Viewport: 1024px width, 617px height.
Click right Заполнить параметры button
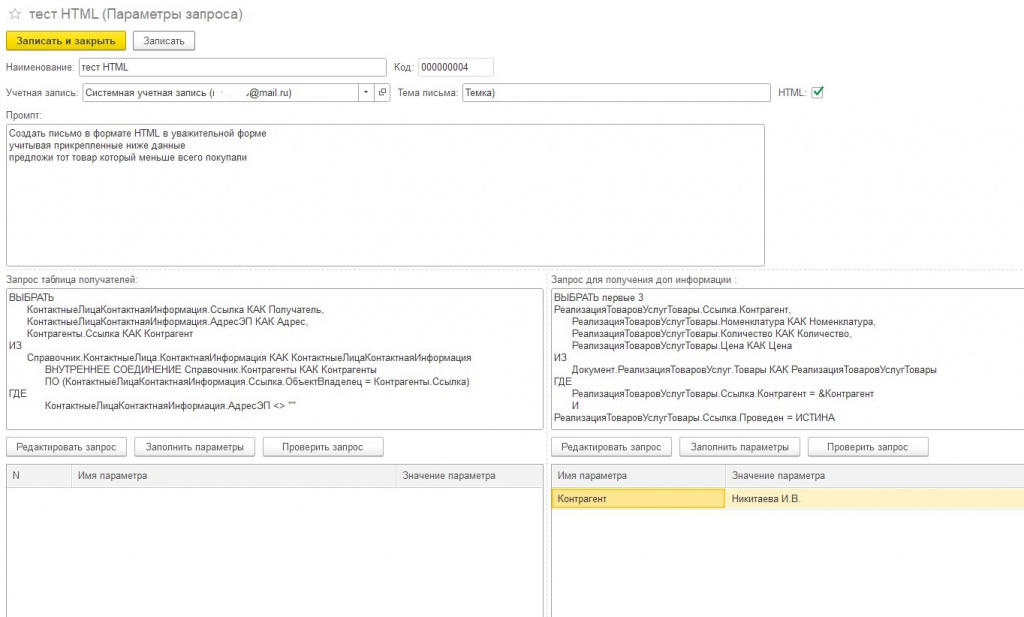[739, 447]
